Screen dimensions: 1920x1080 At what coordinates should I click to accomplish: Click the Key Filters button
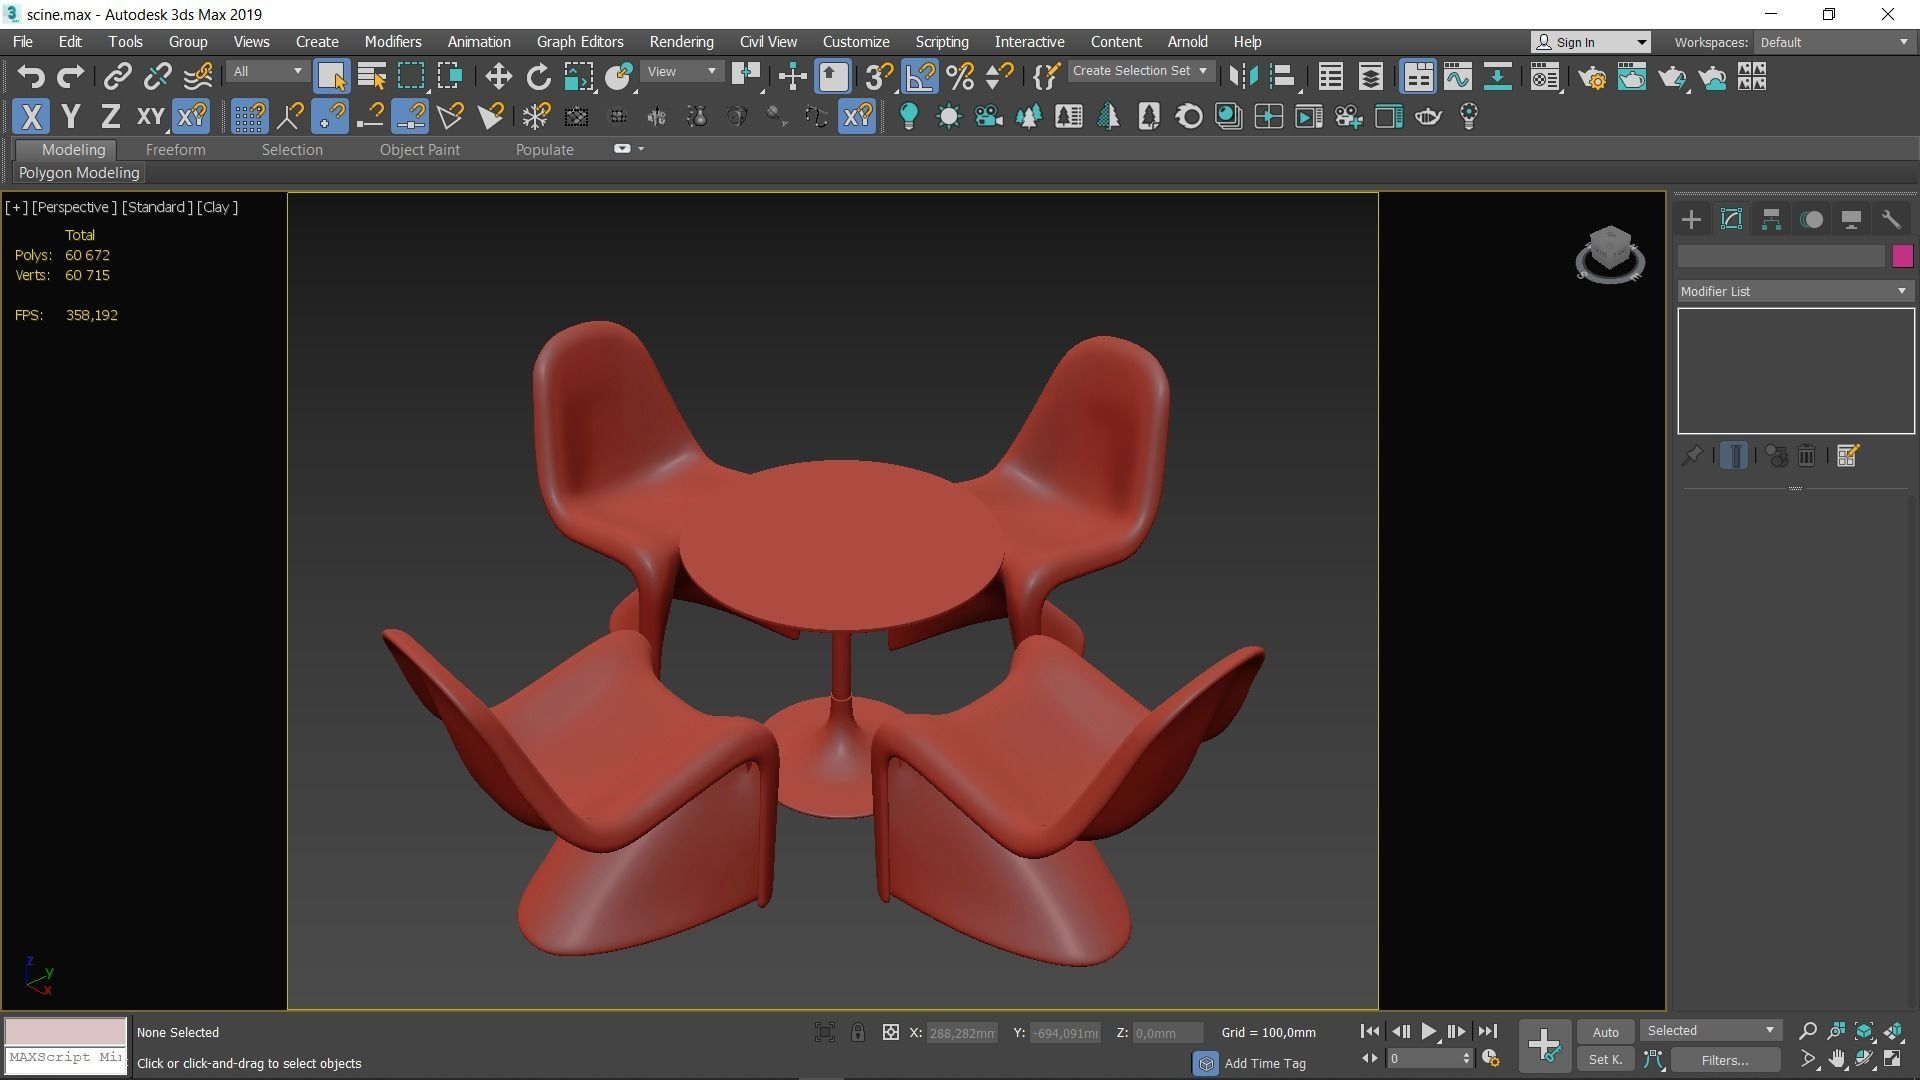pyautogui.click(x=1724, y=1060)
